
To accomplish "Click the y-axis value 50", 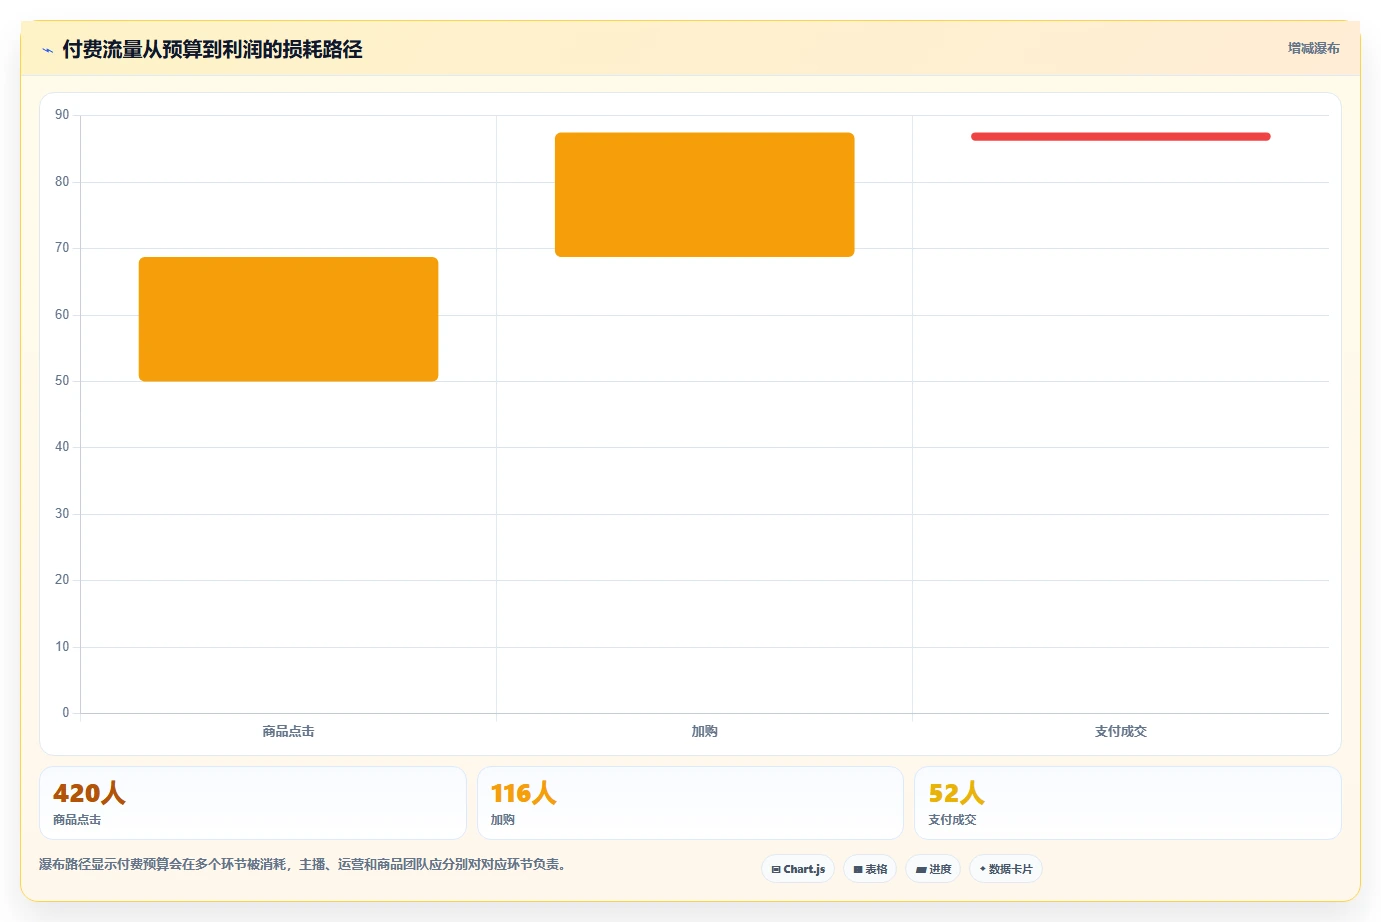I will coord(62,381).
